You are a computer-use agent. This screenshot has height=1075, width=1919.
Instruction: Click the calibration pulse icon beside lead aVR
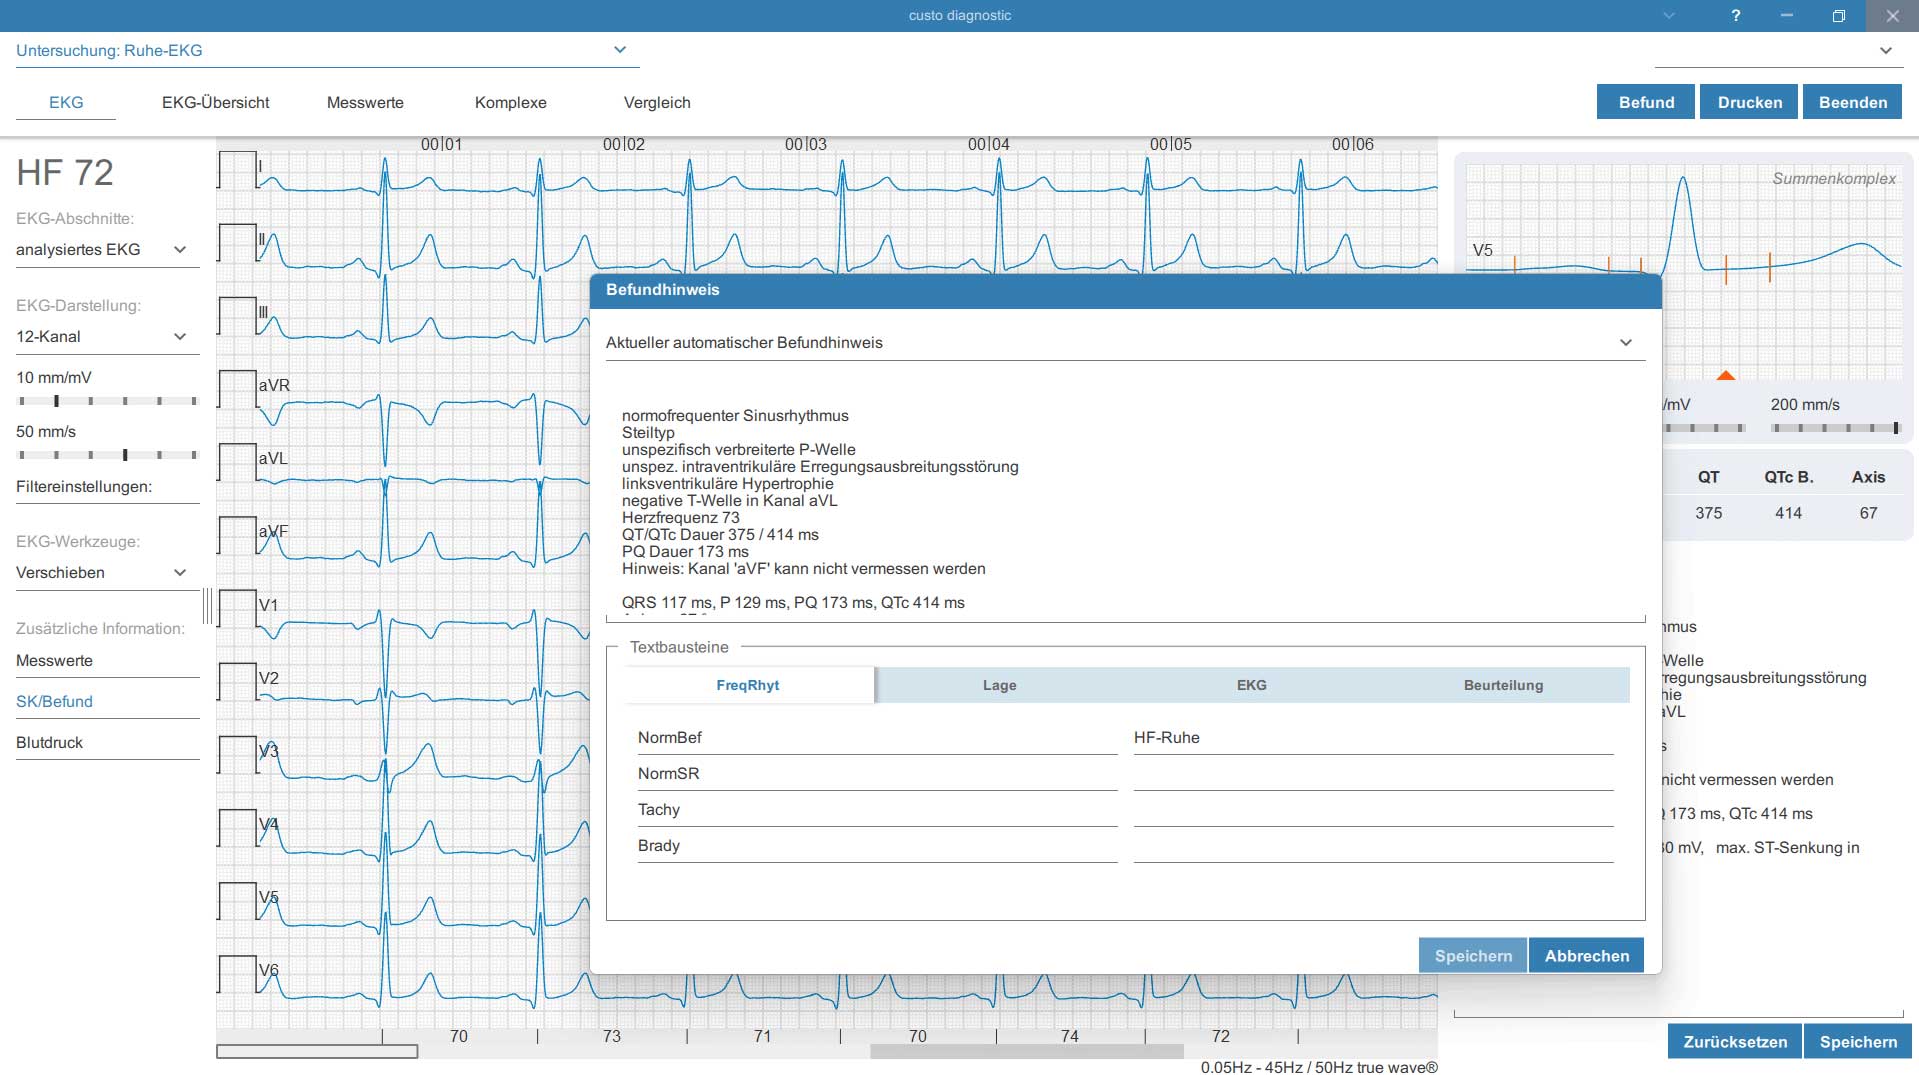(237, 389)
